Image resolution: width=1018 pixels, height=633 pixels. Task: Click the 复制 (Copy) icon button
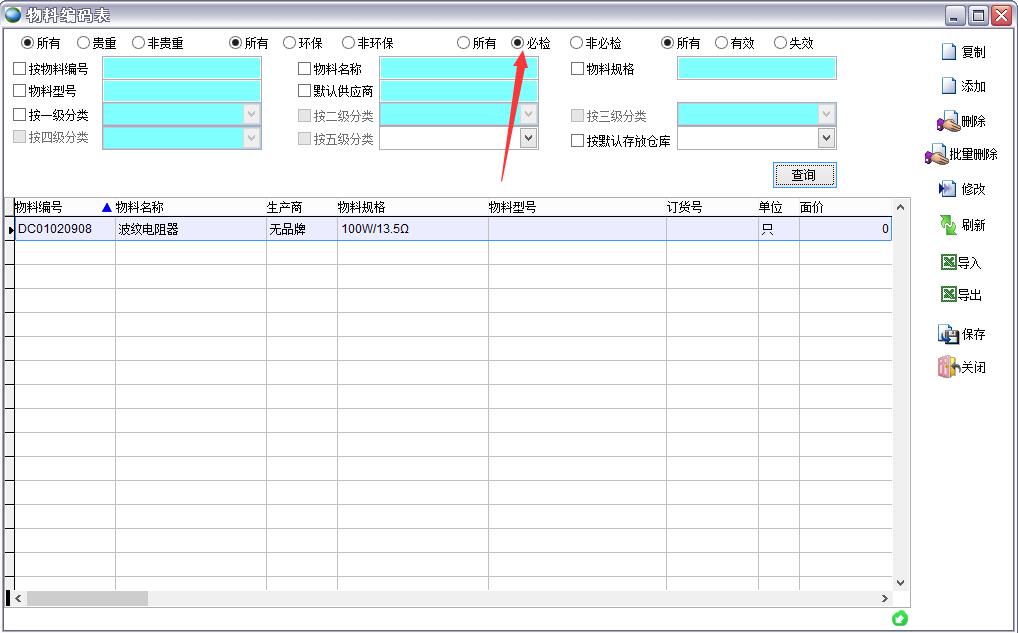(949, 52)
